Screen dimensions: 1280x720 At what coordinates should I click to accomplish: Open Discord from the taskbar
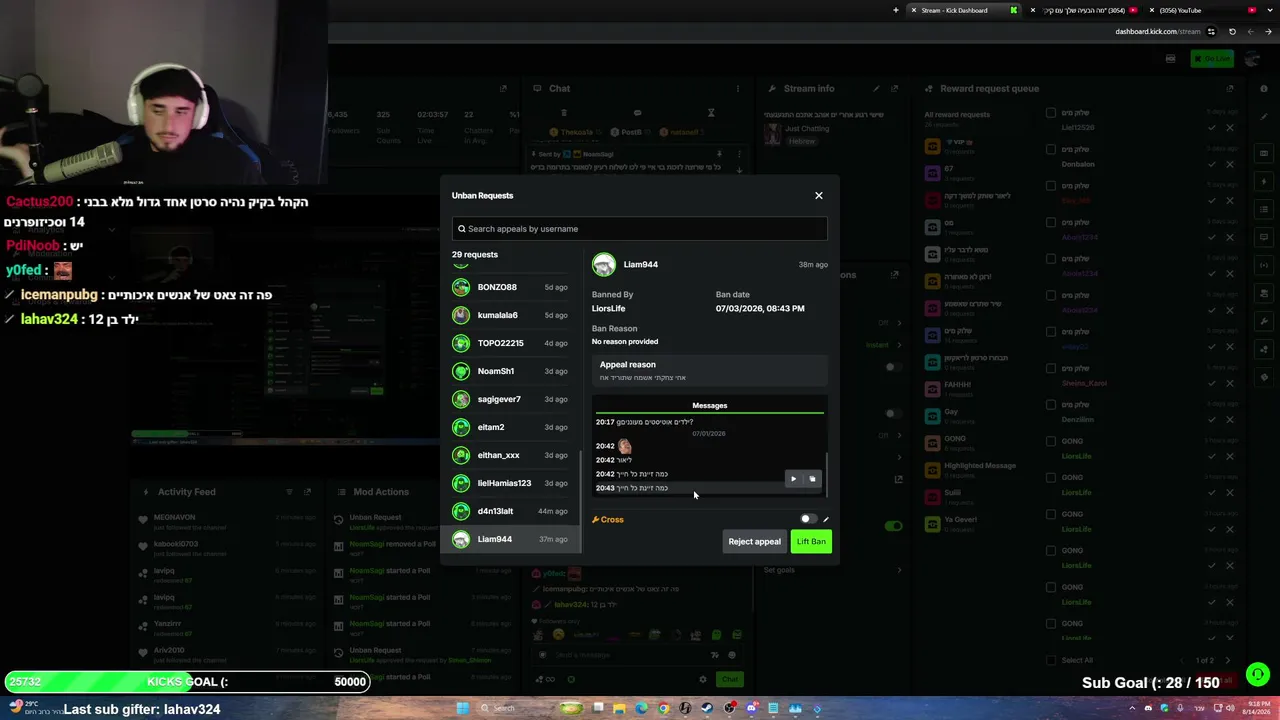[x=751, y=709]
